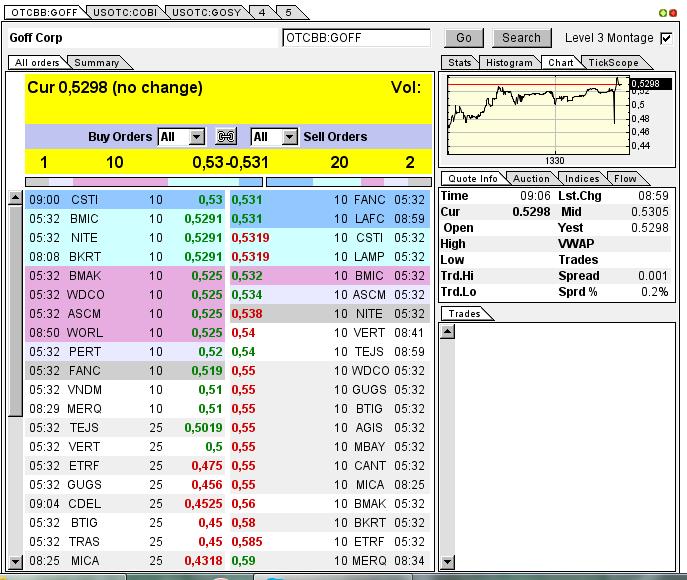Open the Auction tab
The height and width of the screenshot is (580, 687).
pos(531,179)
